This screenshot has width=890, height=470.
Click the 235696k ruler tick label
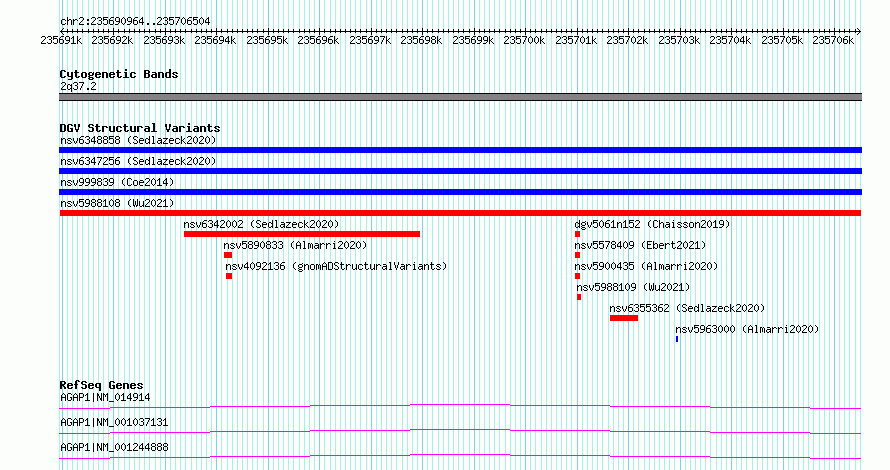[x=318, y=40]
